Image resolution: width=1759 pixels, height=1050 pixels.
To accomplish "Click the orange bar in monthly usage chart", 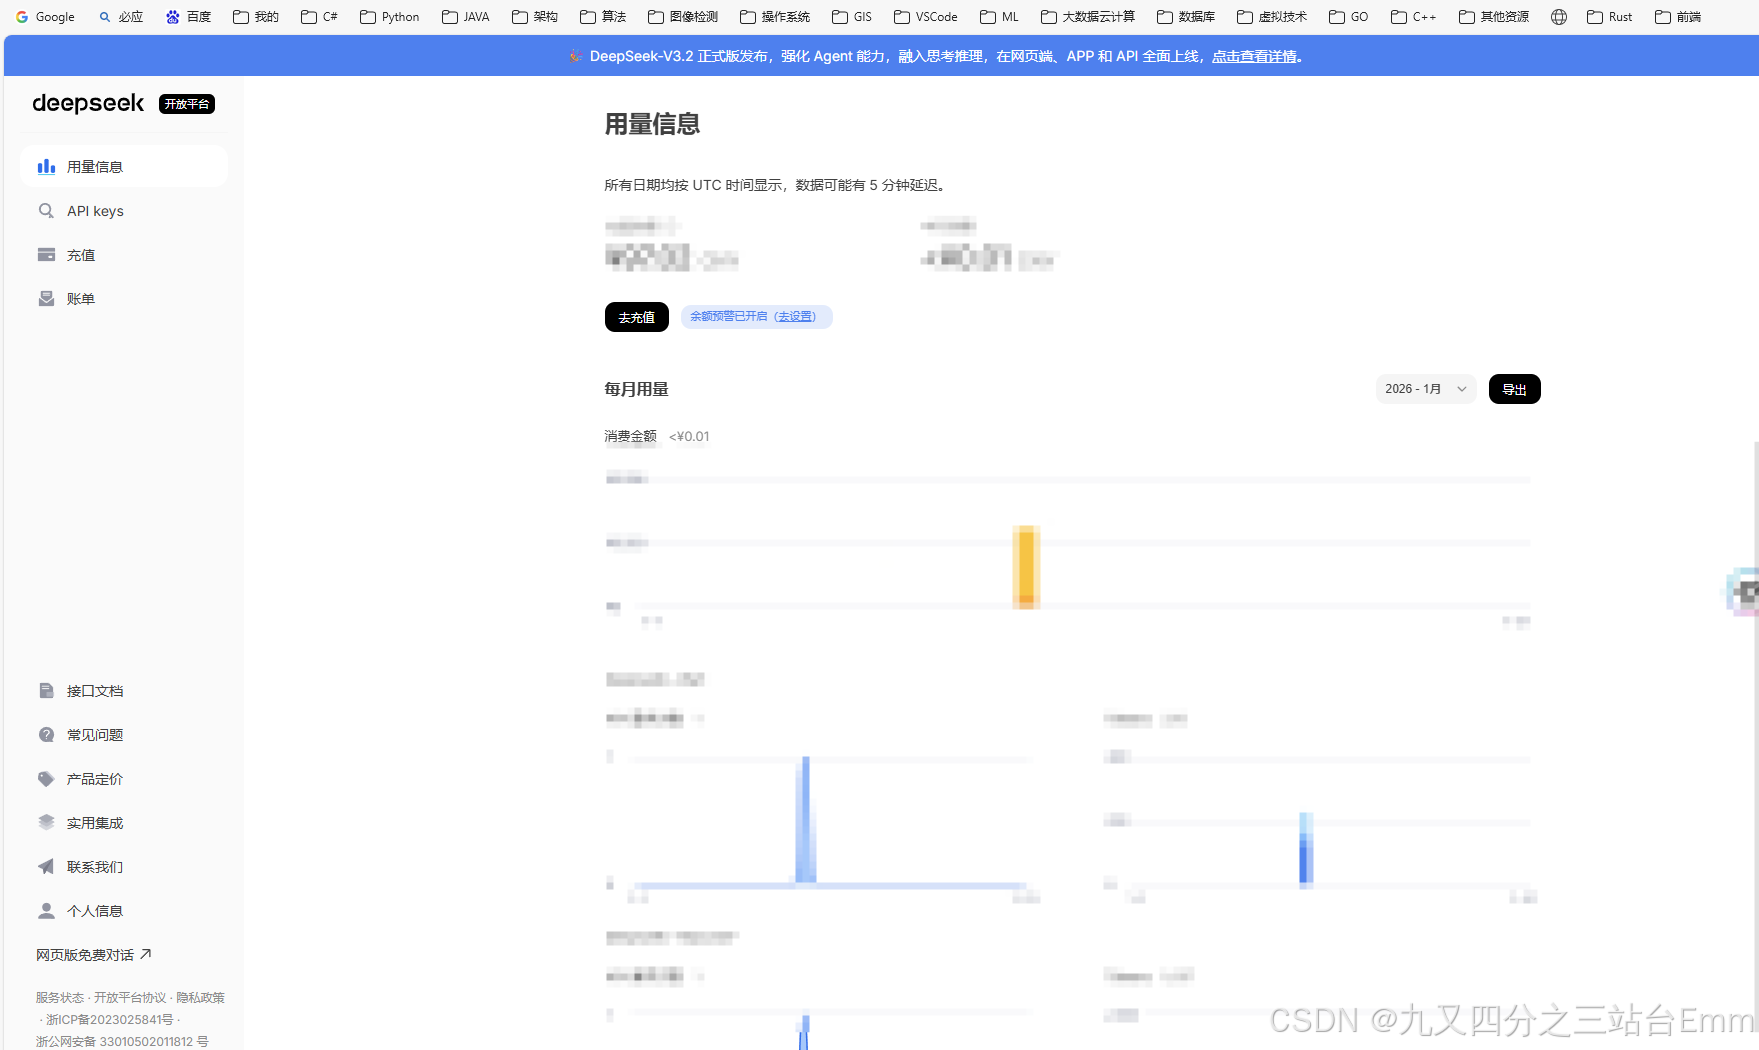I will 1026,567.
